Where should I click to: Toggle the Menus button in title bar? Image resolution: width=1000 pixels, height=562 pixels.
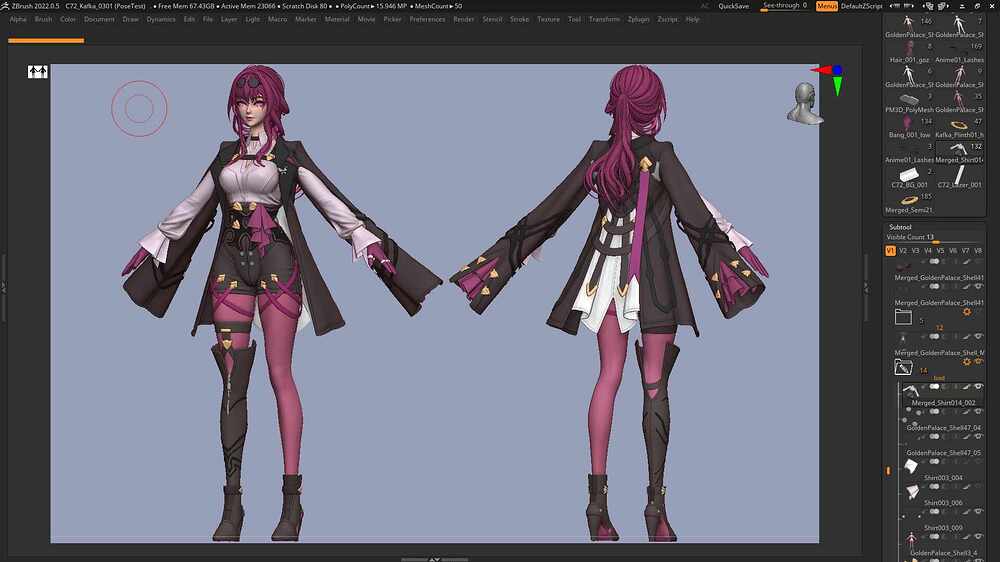coord(827,6)
